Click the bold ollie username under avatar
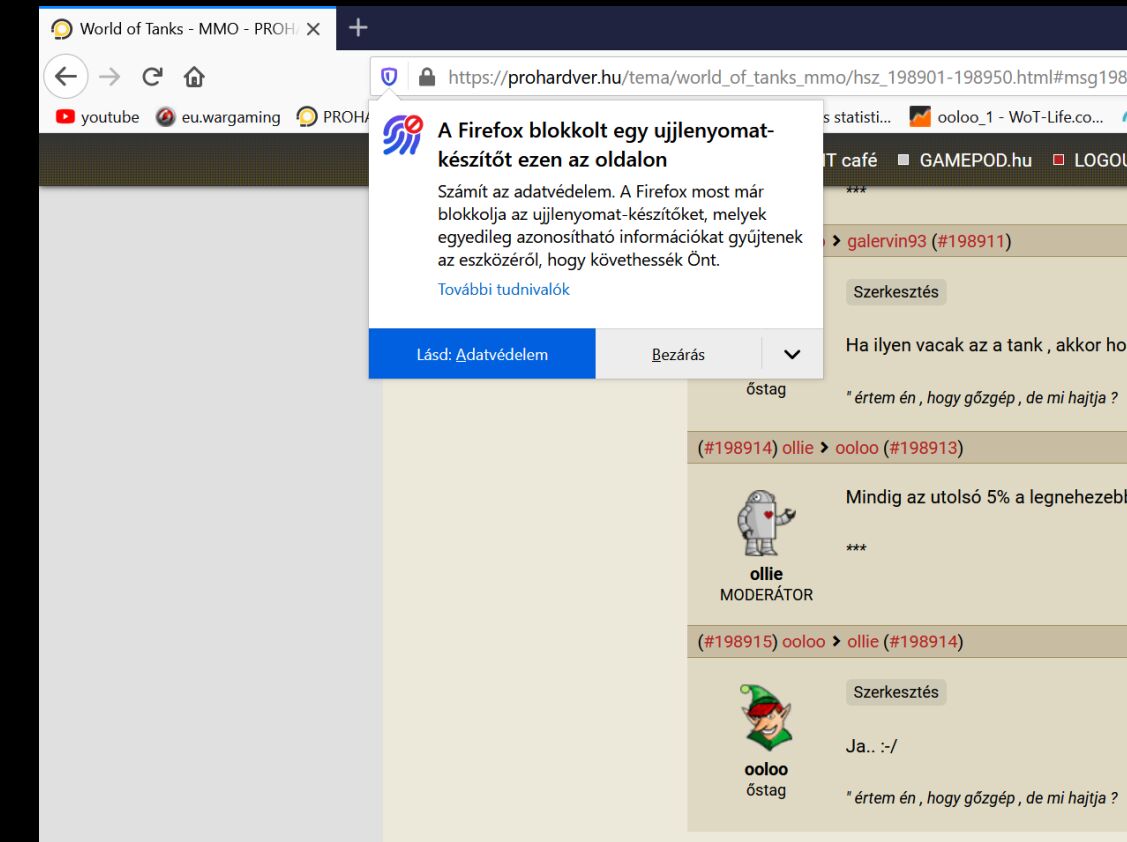This screenshot has width=1127, height=842. click(x=766, y=574)
